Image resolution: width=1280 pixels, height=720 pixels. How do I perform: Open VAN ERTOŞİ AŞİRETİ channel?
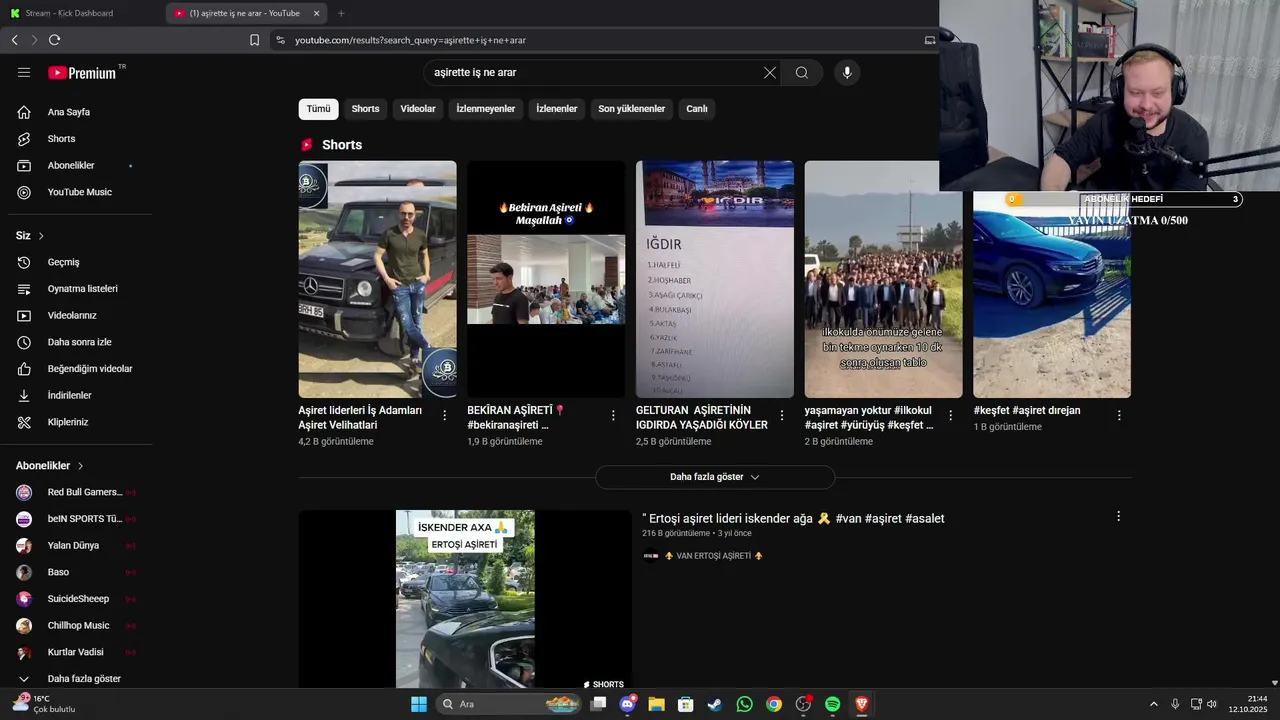713,556
